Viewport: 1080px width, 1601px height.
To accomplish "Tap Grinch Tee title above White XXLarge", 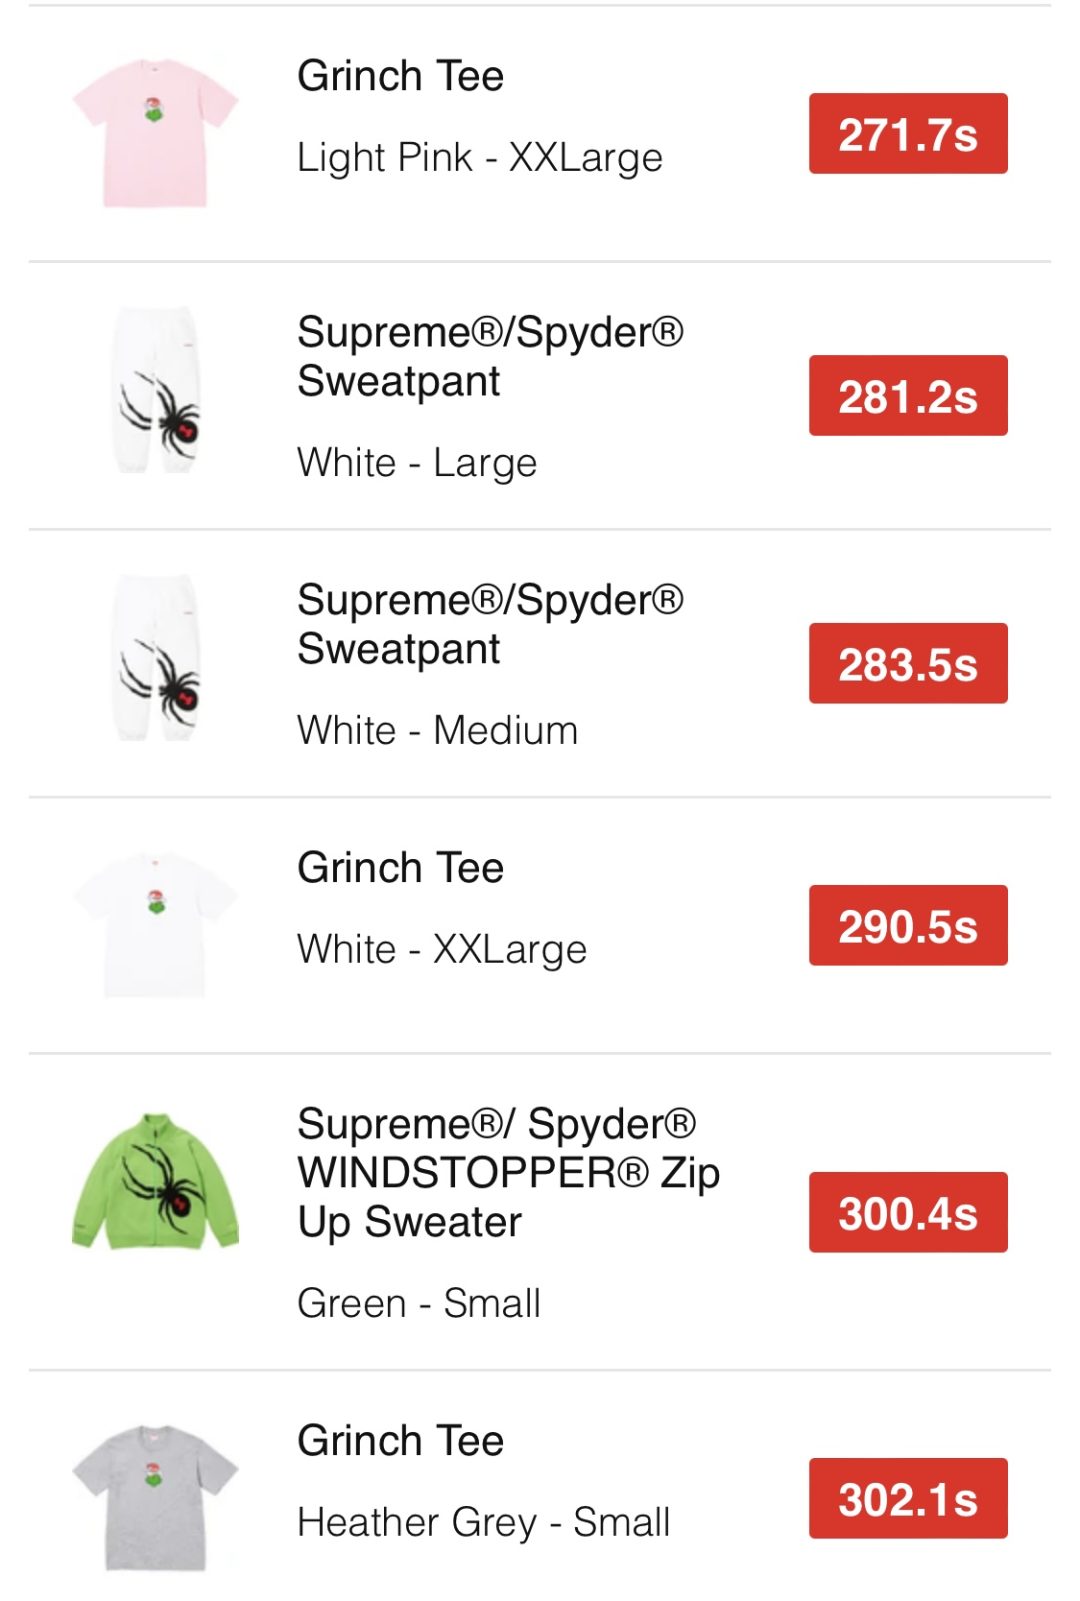I will coord(400,868).
